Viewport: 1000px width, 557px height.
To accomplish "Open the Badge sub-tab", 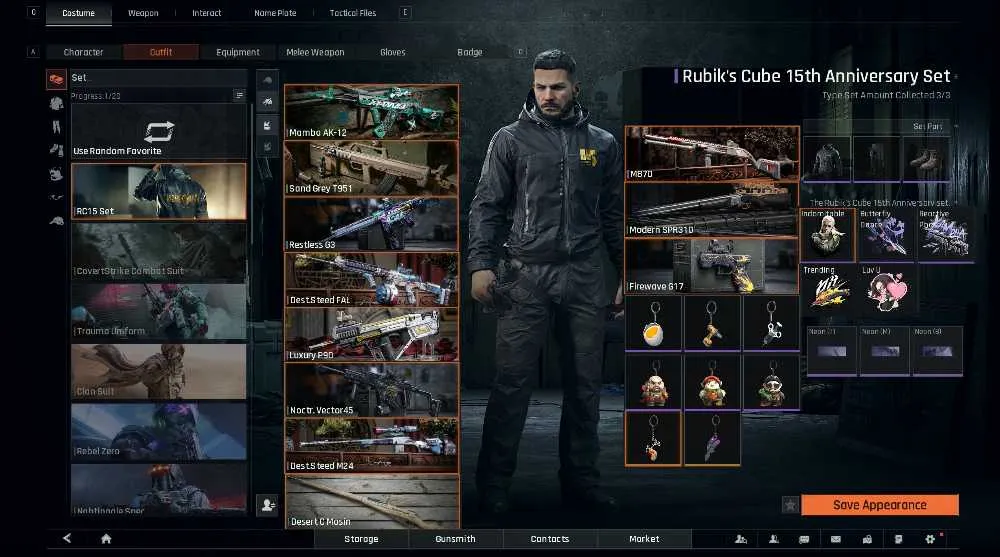I will coord(469,52).
